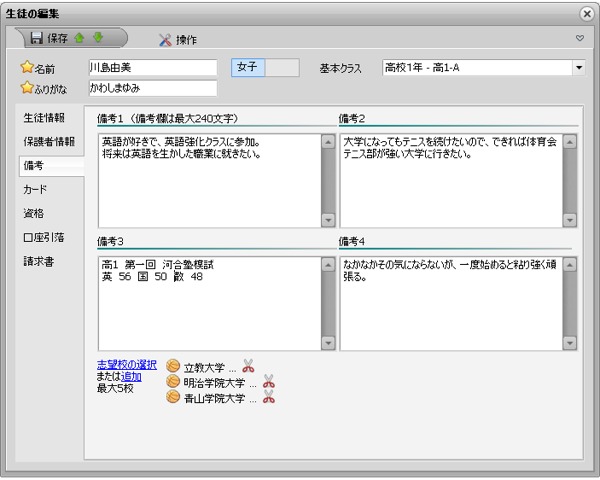The image size is (600, 480).
Task: Click the orange icon beside 青山学院大学
Action: coord(173,398)
